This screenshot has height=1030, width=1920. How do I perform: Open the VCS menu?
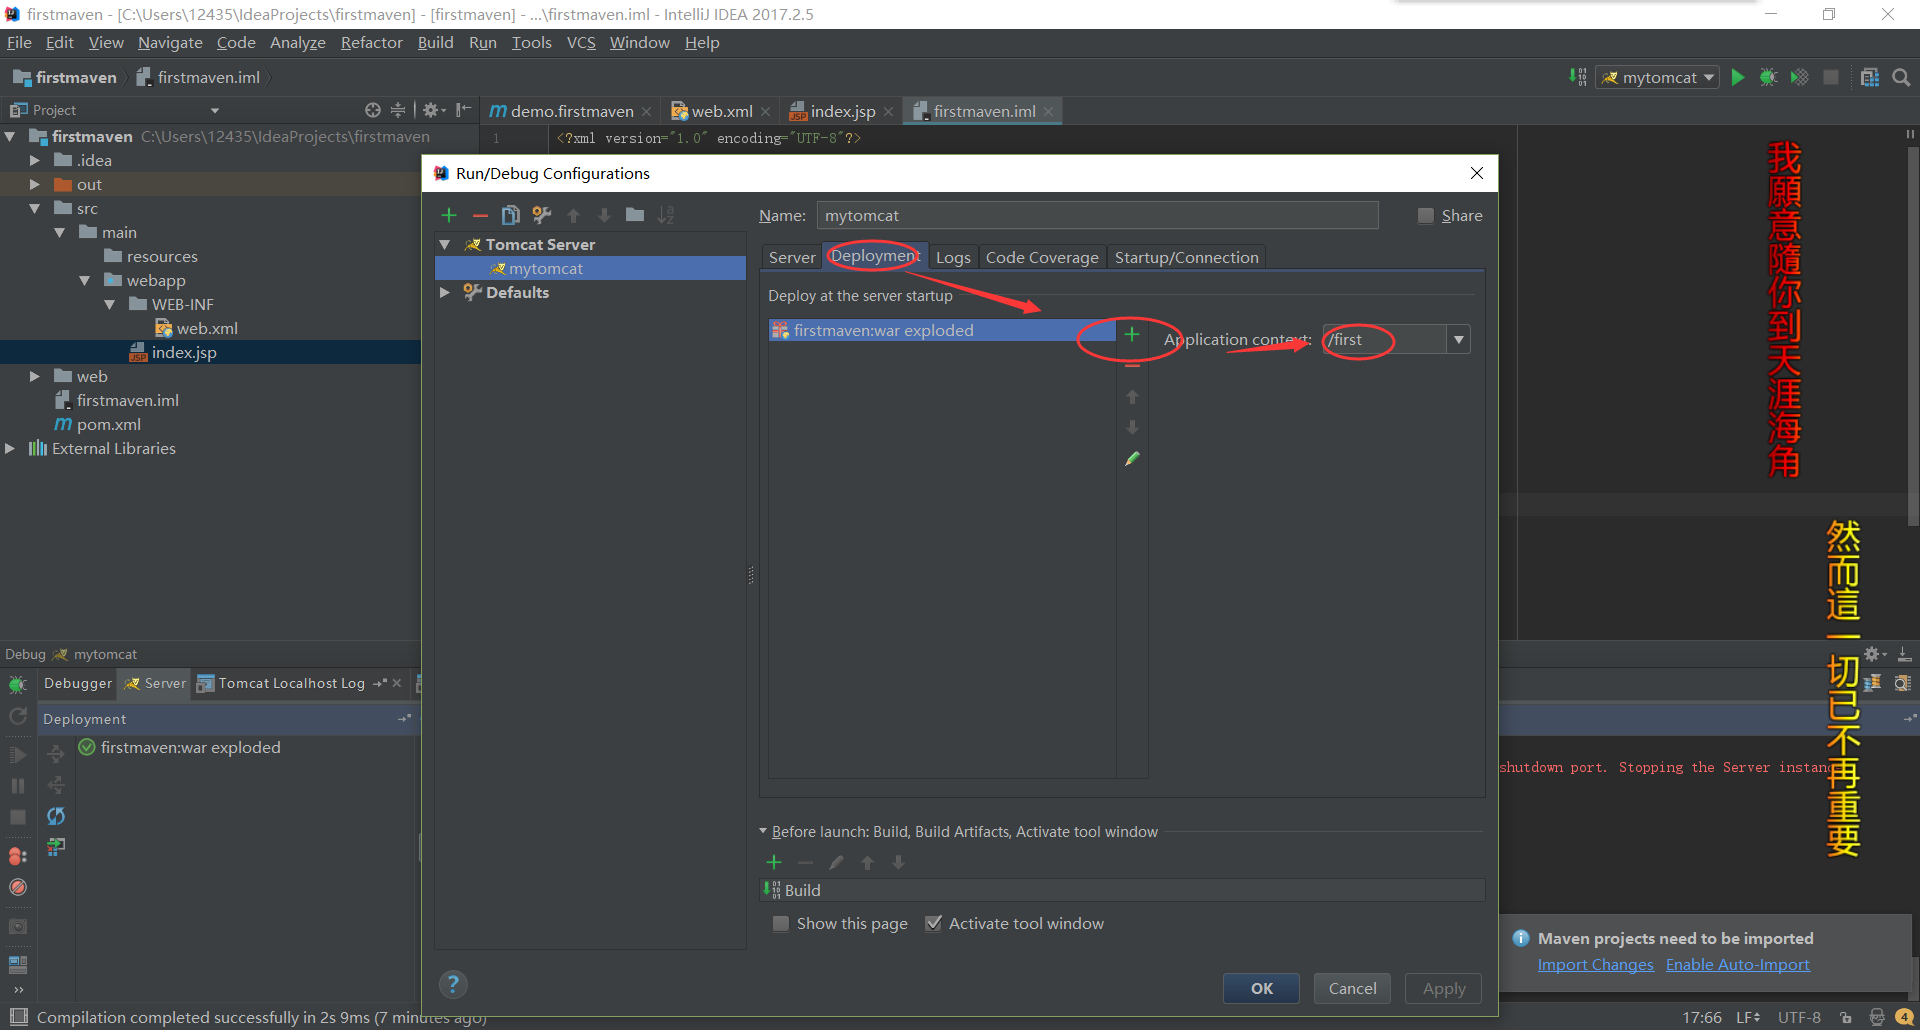point(580,42)
